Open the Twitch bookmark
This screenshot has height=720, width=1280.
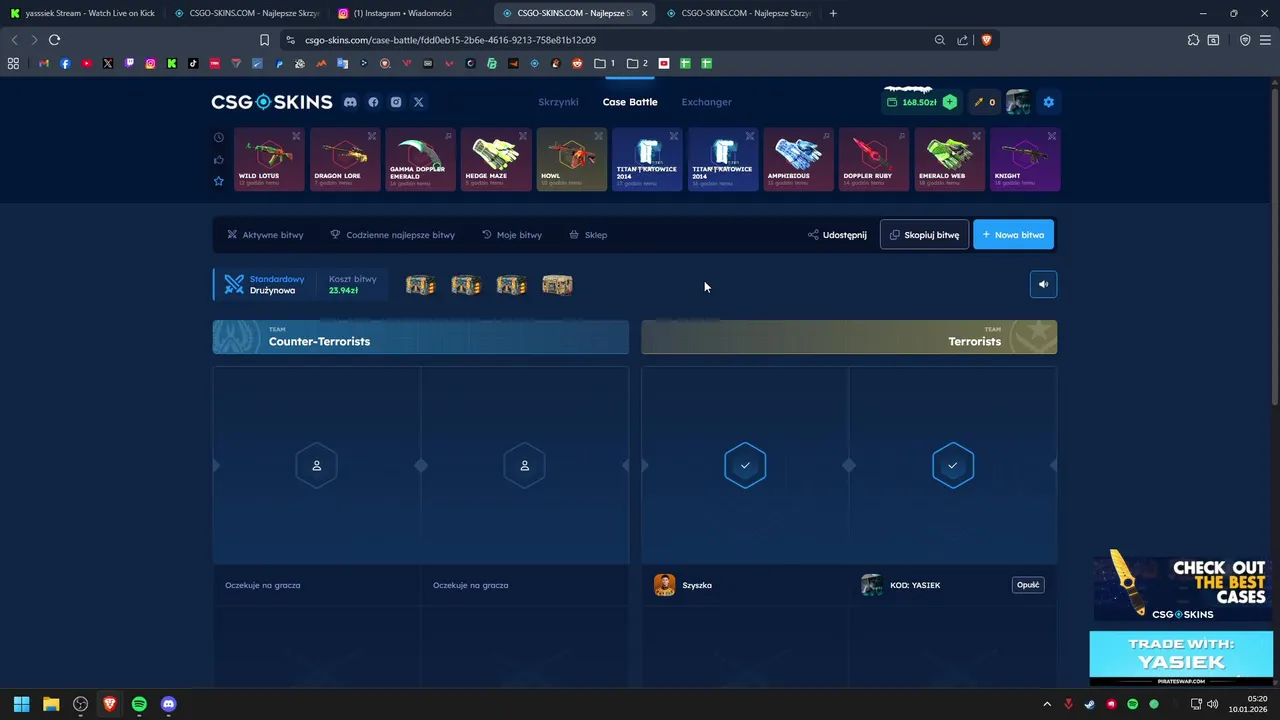129,63
